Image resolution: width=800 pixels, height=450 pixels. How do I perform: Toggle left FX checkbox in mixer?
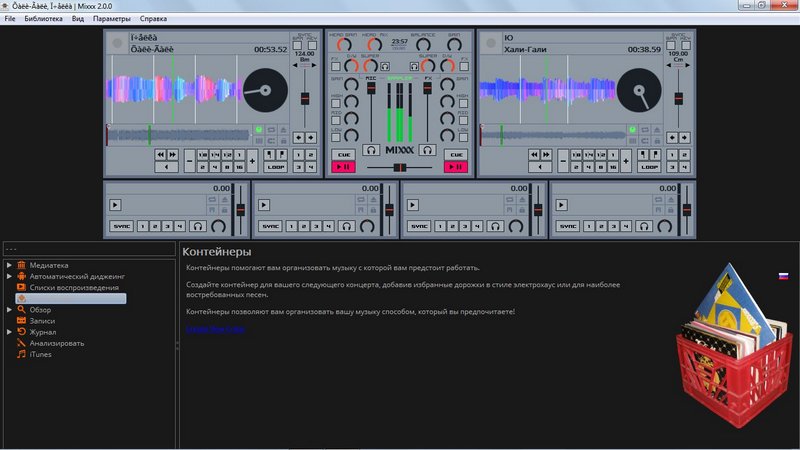(x=336, y=66)
